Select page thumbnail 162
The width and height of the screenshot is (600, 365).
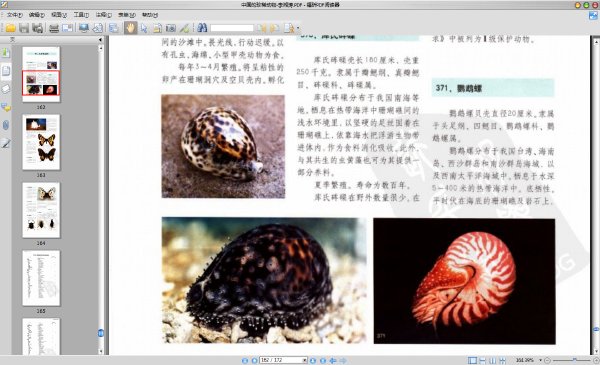point(41,74)
